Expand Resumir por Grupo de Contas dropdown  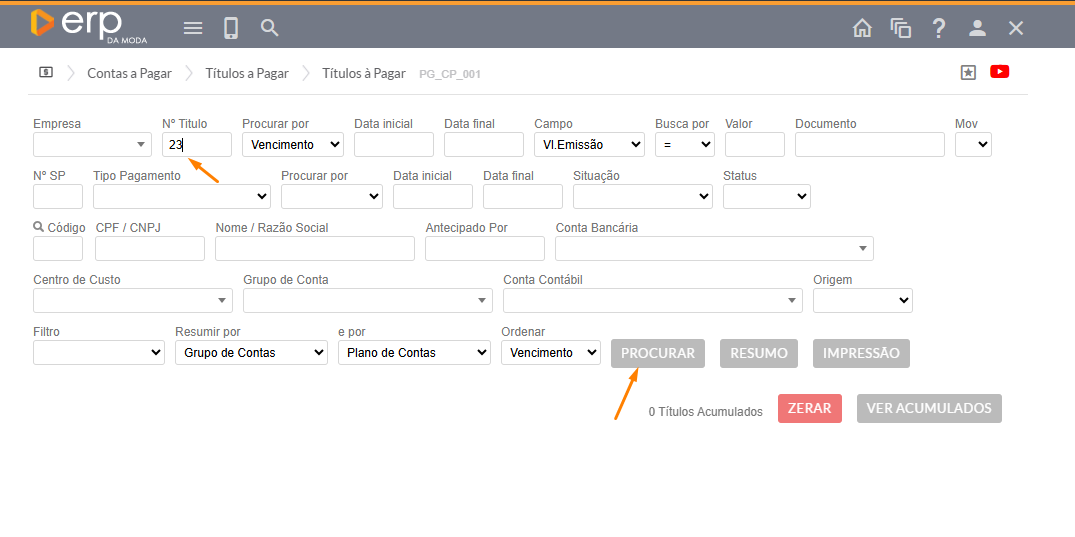251,353
